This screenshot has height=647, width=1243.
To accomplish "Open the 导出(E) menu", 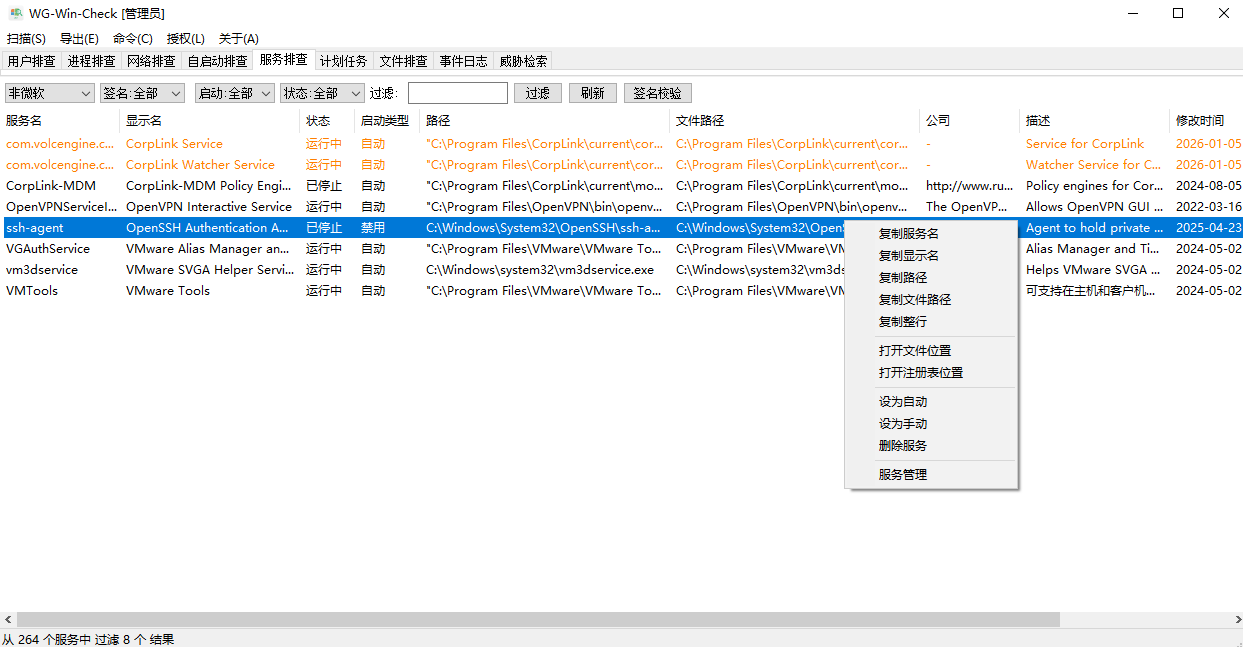I will [79, 39].
